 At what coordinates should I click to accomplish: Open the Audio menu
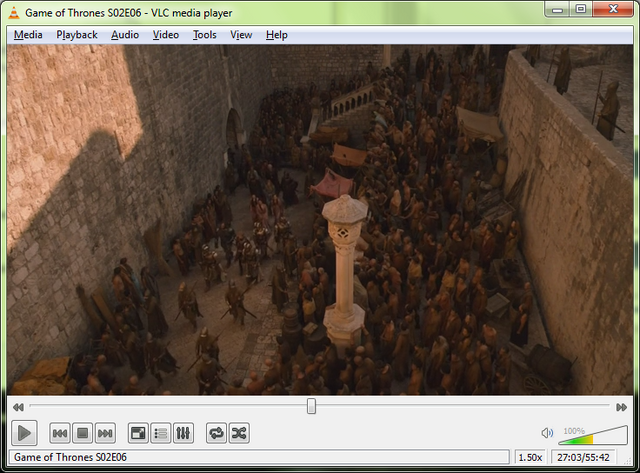(x=125, y=35)
